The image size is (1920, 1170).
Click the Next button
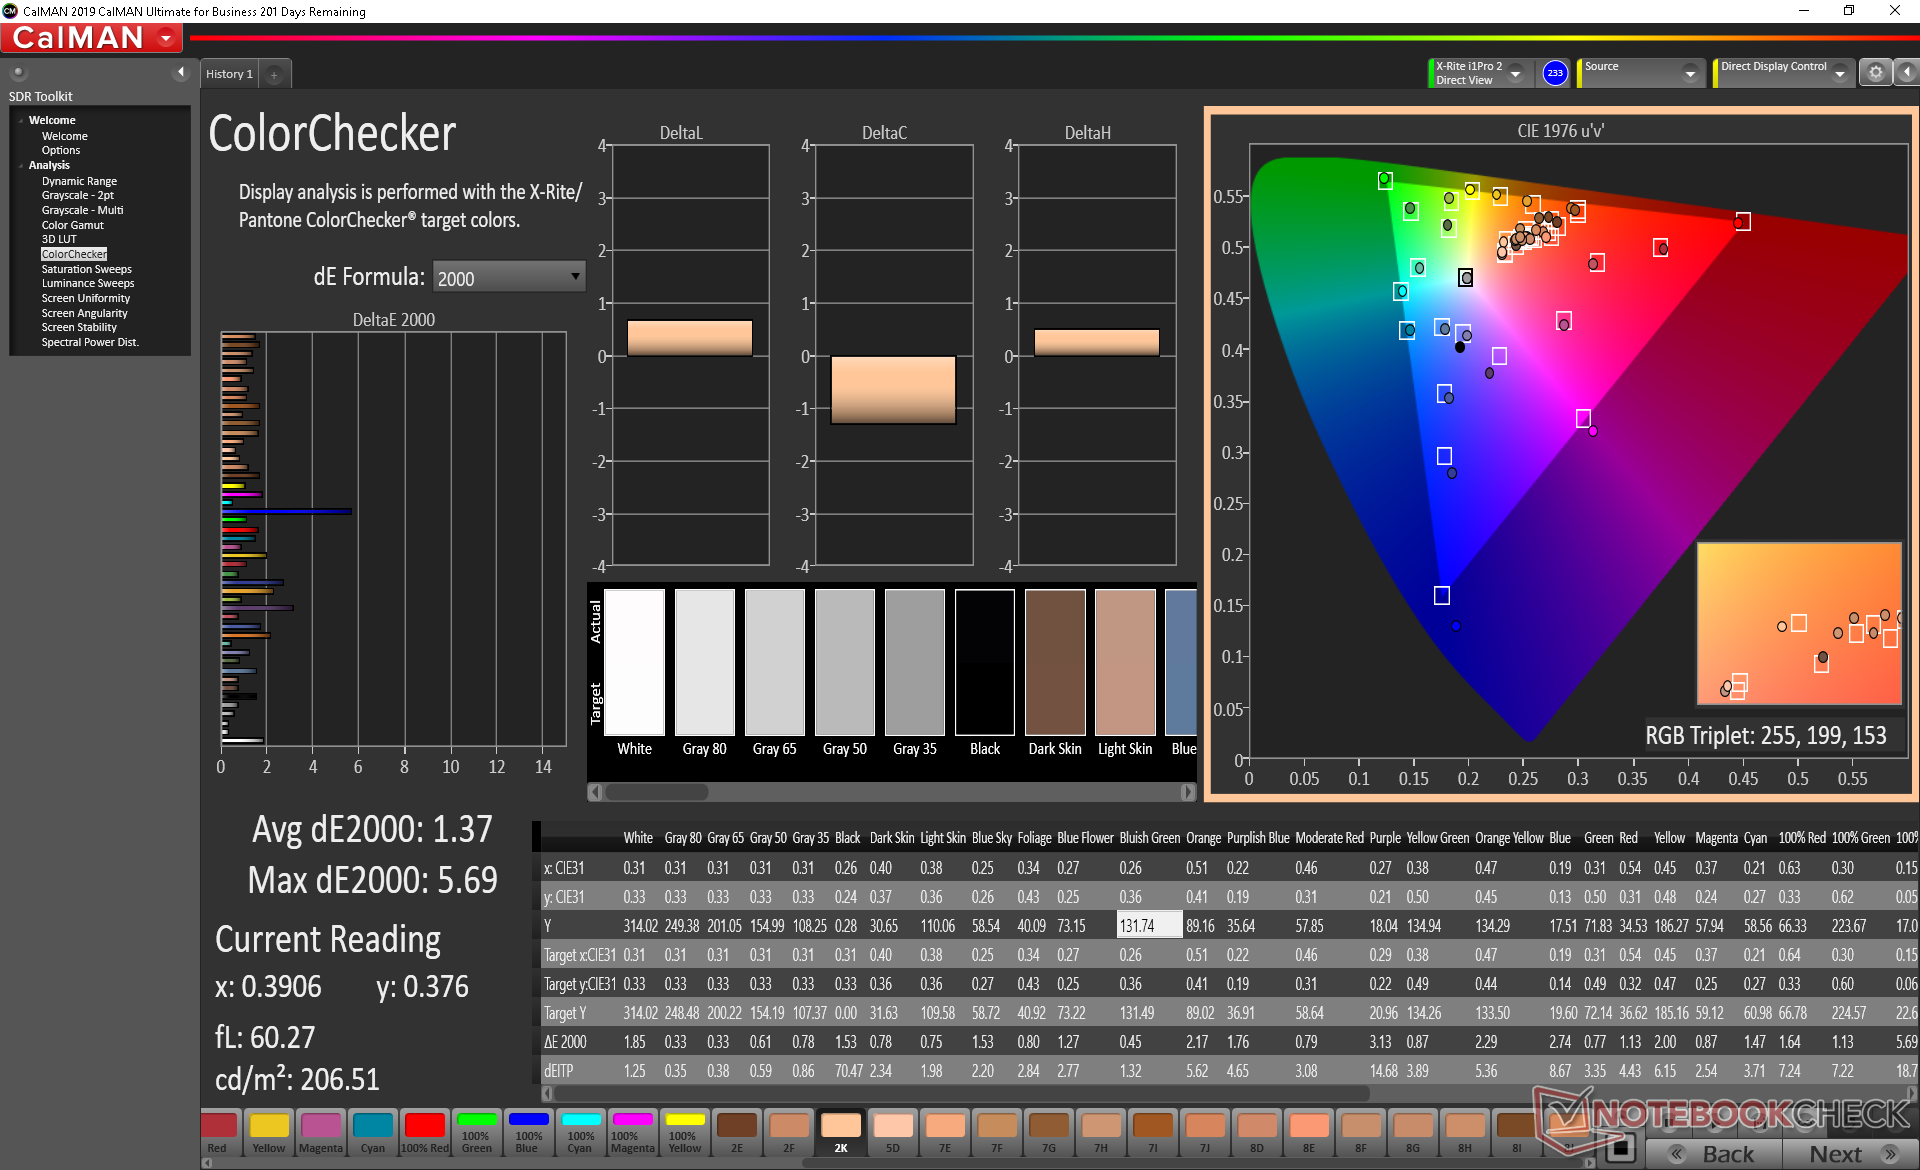tap(1849, 1153)
